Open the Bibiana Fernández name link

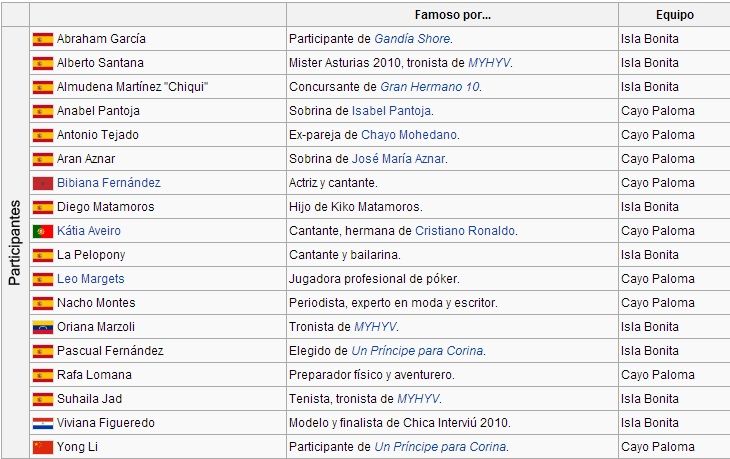click(108, 183)
